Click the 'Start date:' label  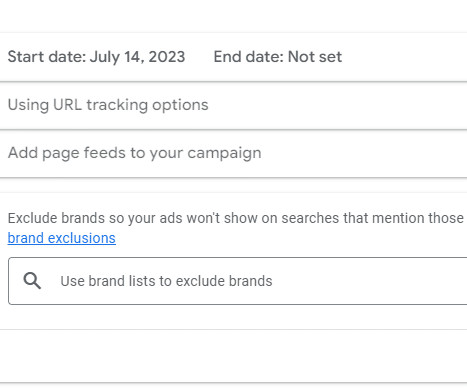[x=47, y=57]
